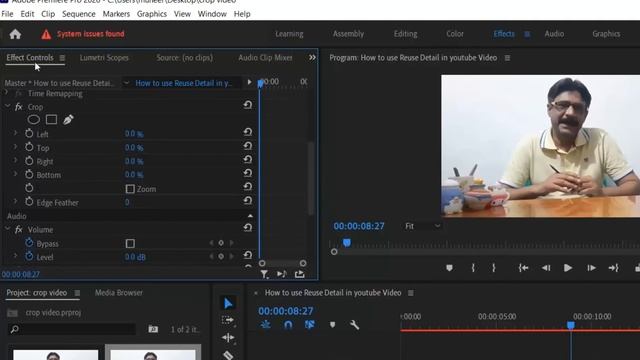
Task: Open the File menu
Action: (x=7, y=14)
